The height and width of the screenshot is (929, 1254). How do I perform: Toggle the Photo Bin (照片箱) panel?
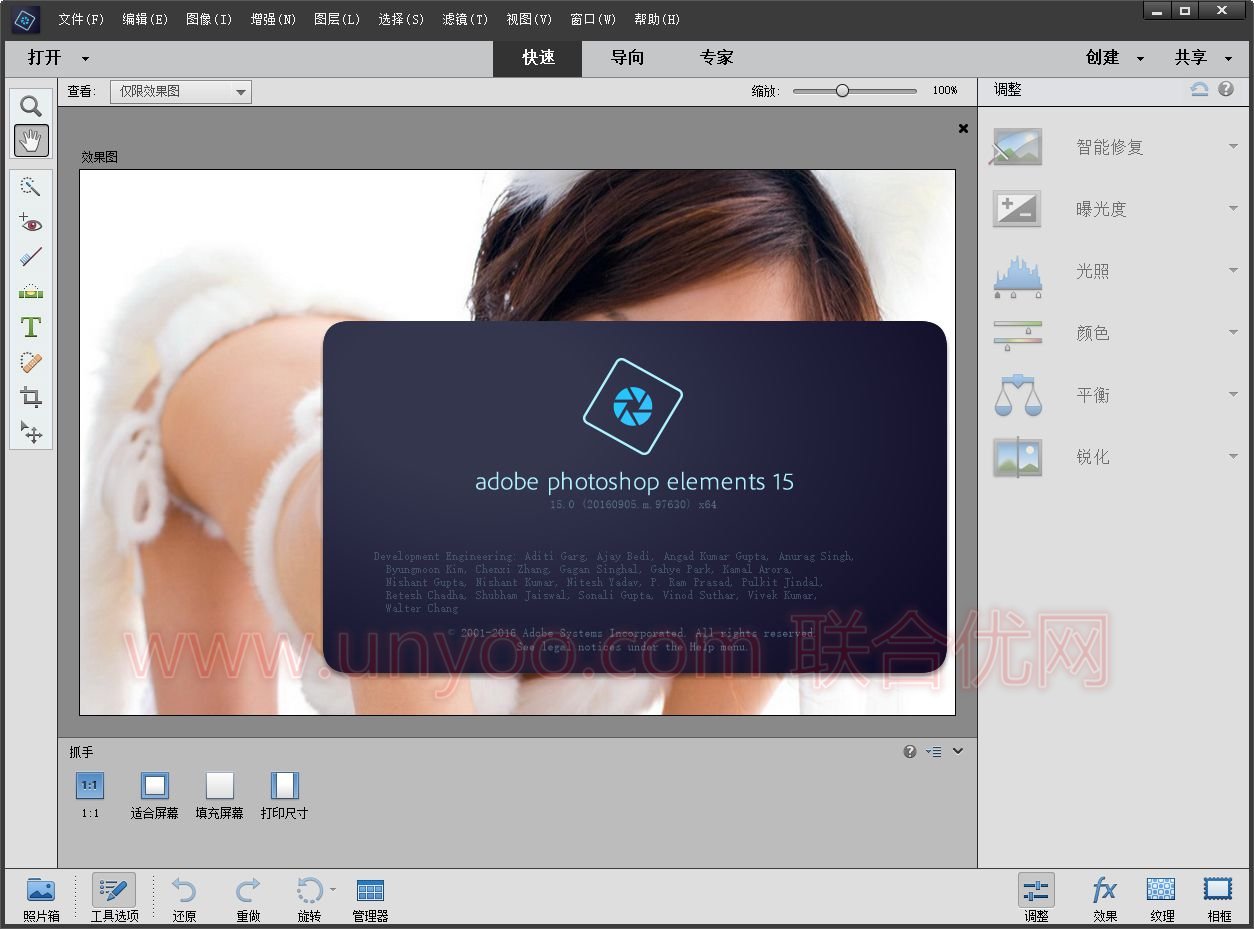coord(41,897)
